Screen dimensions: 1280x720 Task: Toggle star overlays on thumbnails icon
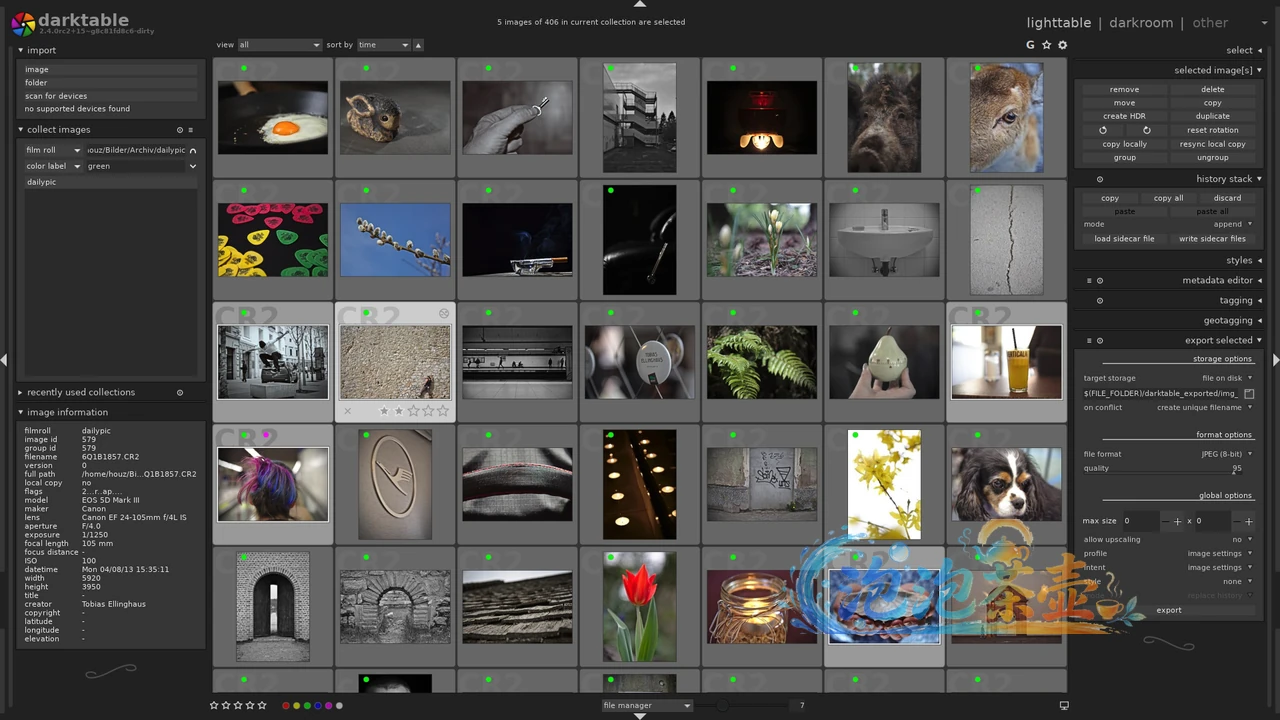1047,45
